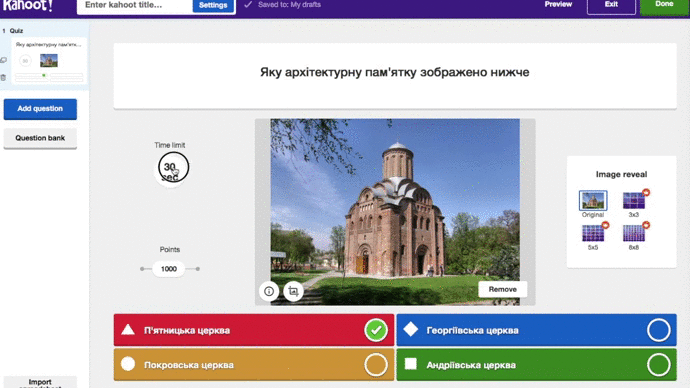Click the church image in the question
Viewport: 690px width, 388px height.
[395, 212]
